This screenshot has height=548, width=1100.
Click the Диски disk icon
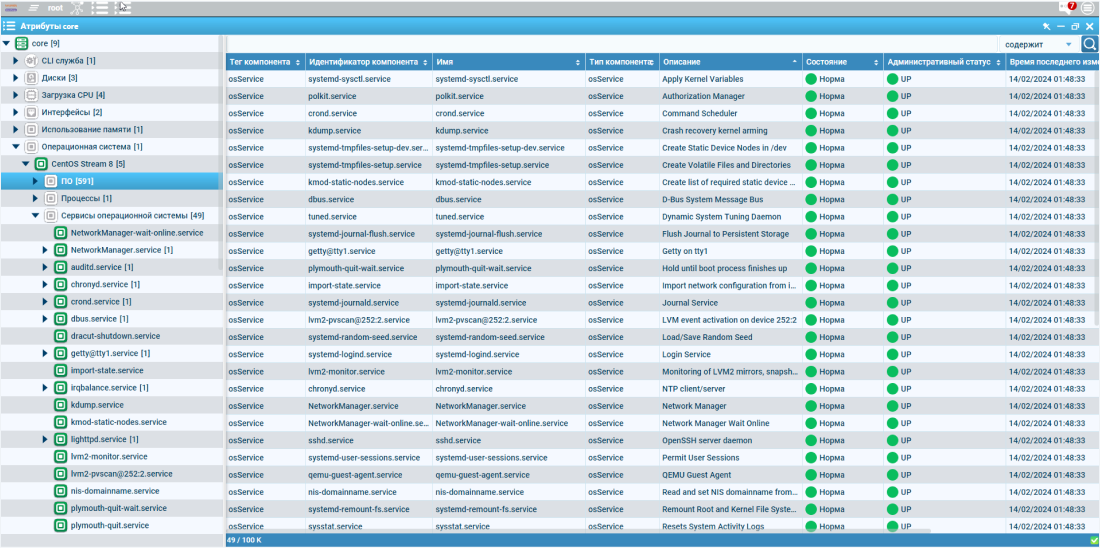point(31,78)
